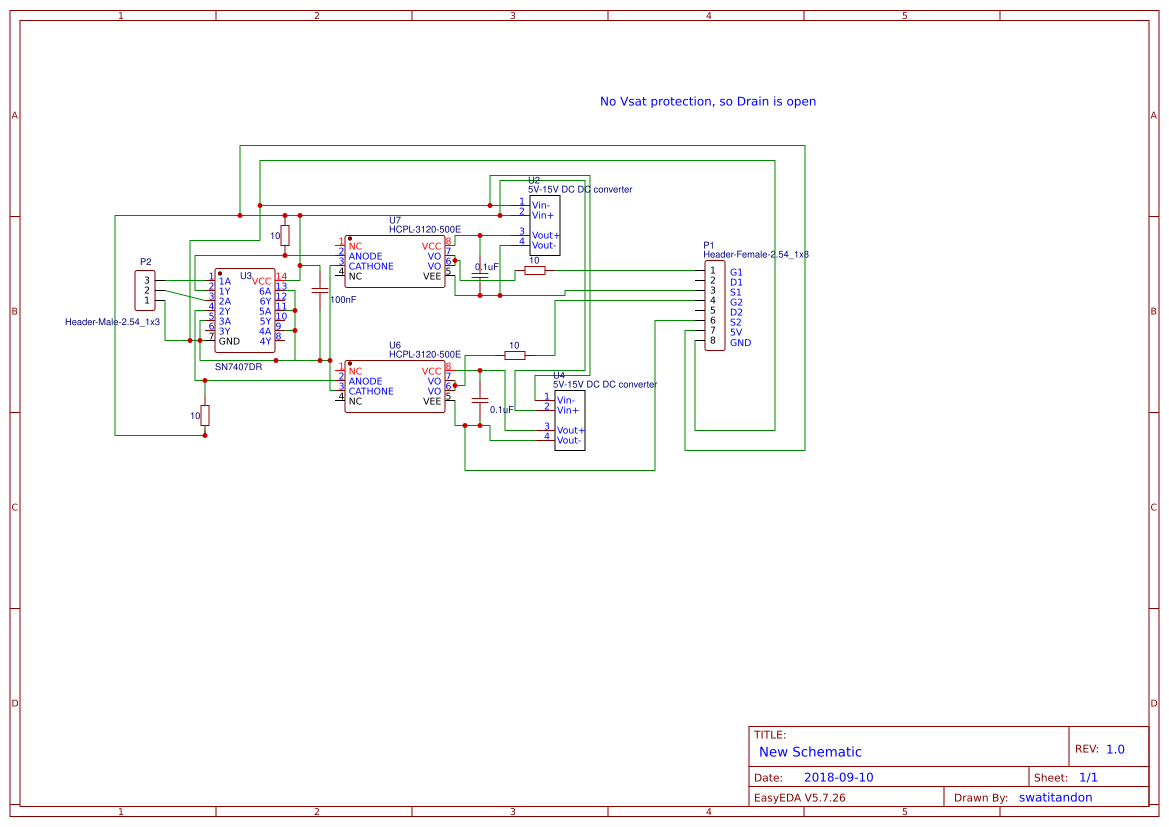
Task: Select the P2 male header symbol
Action: pyautogui.click(x=145, y=288)
